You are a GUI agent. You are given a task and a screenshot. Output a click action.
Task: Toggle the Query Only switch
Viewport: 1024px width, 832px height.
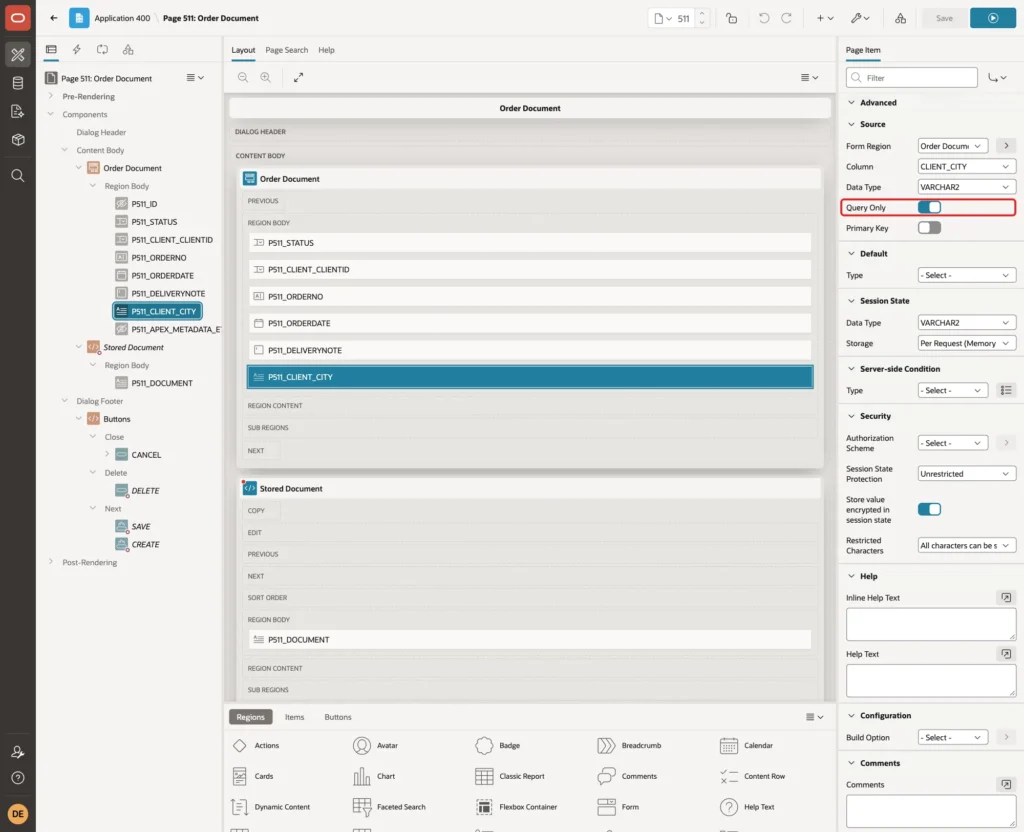coord(929,207)
